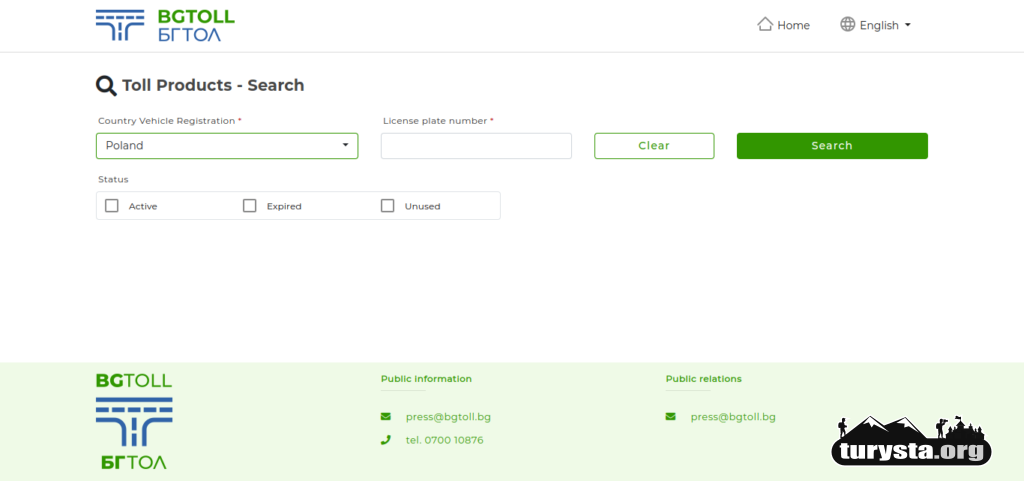Click the phone icon in footer
Screen dimensions: 1024x481
[386, 440]
